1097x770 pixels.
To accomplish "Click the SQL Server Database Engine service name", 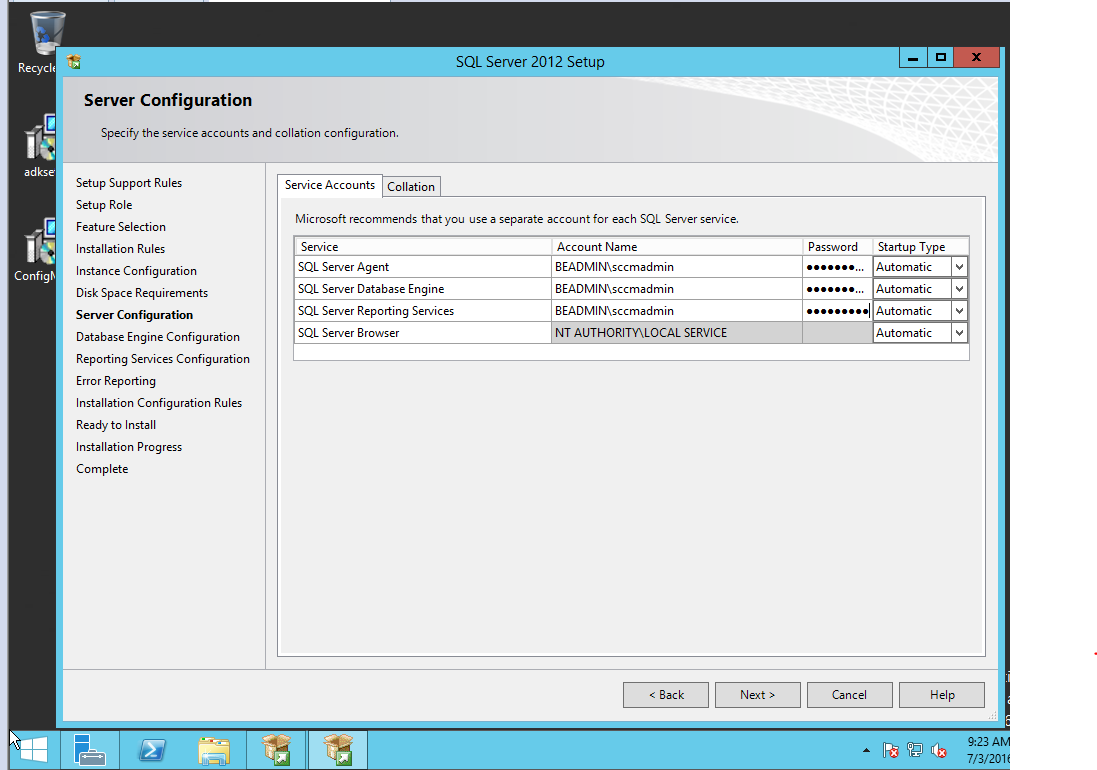I will click(371, 289).
